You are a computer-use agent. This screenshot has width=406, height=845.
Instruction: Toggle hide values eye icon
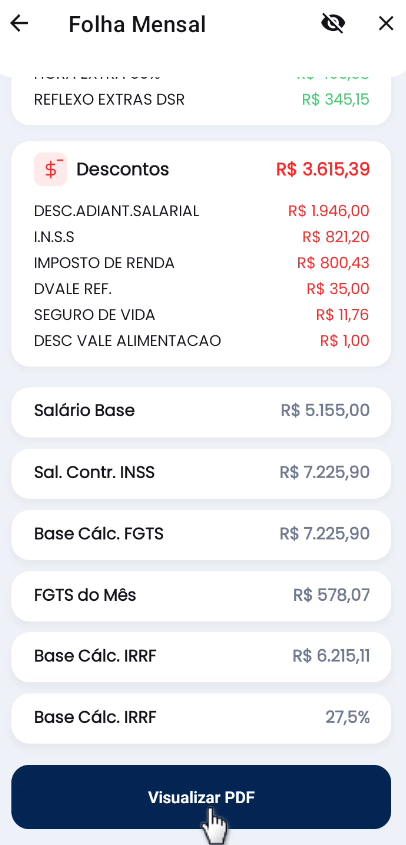[x=333, y=24]
